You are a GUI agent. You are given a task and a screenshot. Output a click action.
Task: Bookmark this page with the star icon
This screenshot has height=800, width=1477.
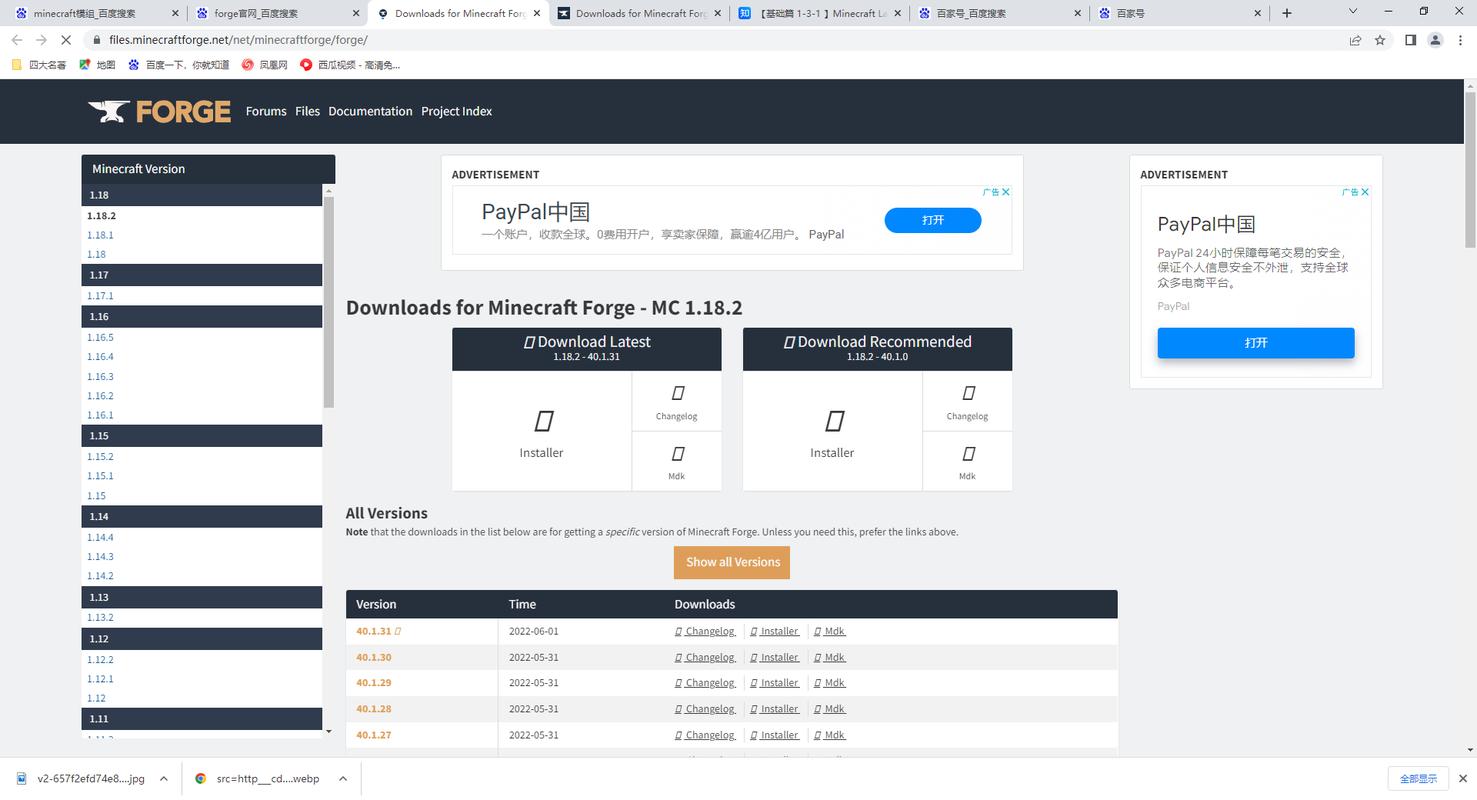coord(1380,40)
